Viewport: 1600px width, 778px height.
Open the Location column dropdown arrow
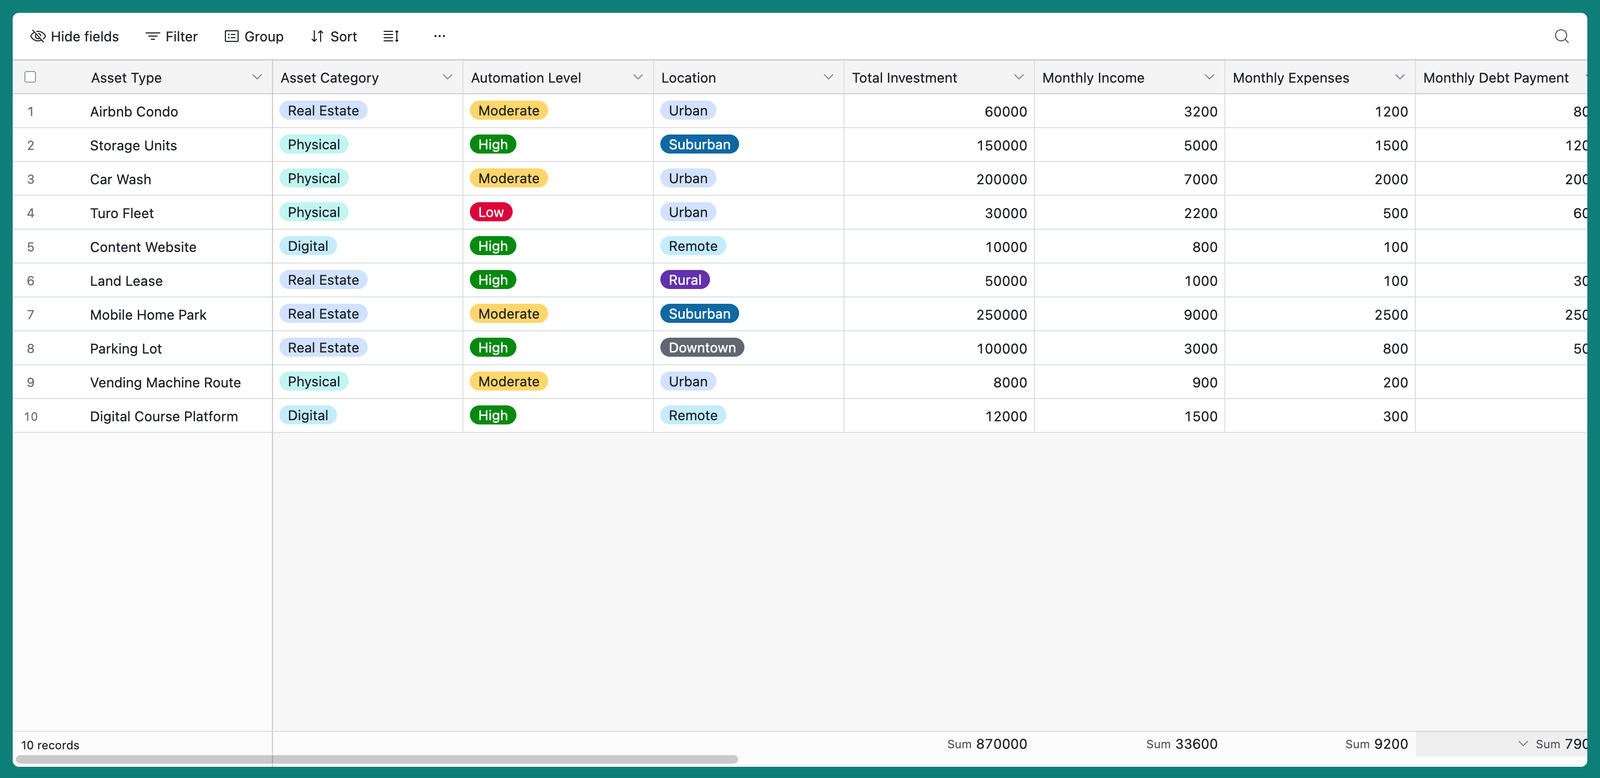point(828,77)
